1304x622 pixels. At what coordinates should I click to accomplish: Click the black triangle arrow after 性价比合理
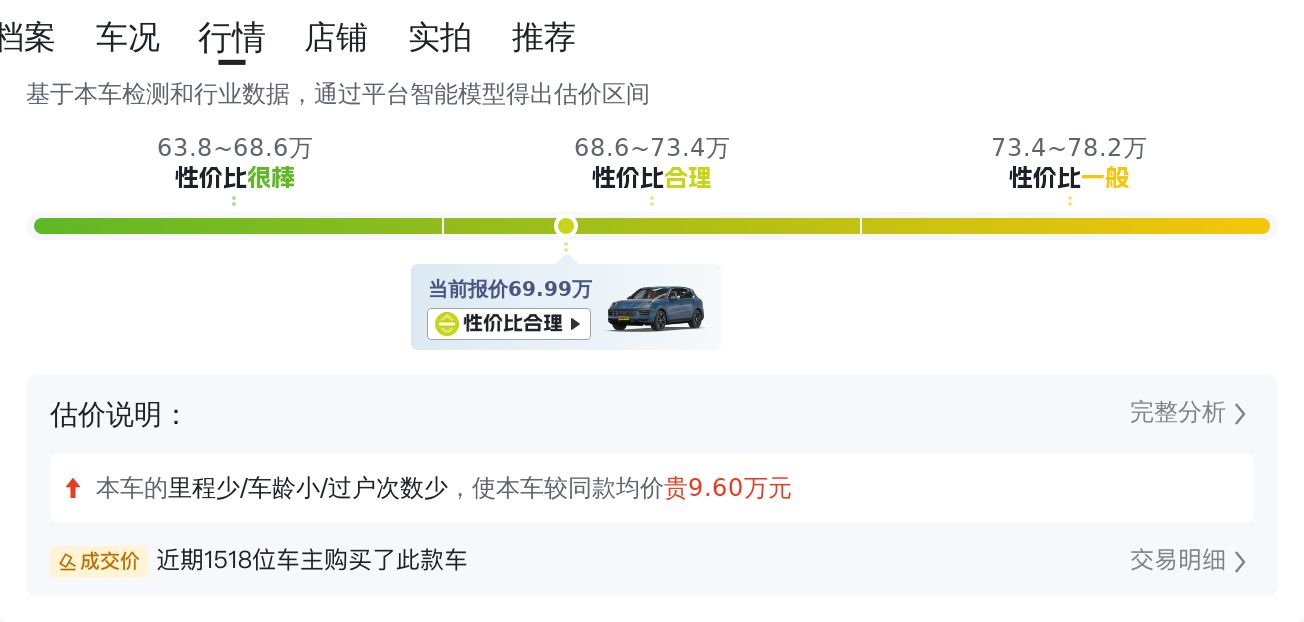(576, 324)
